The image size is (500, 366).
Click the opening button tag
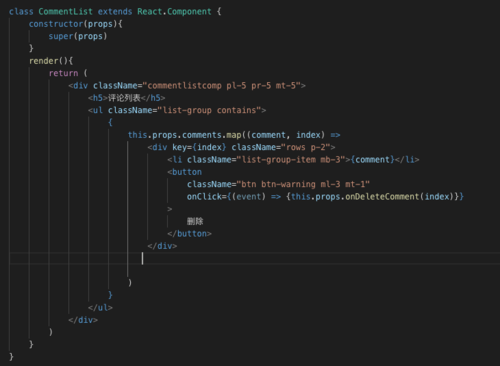point(184,172)
